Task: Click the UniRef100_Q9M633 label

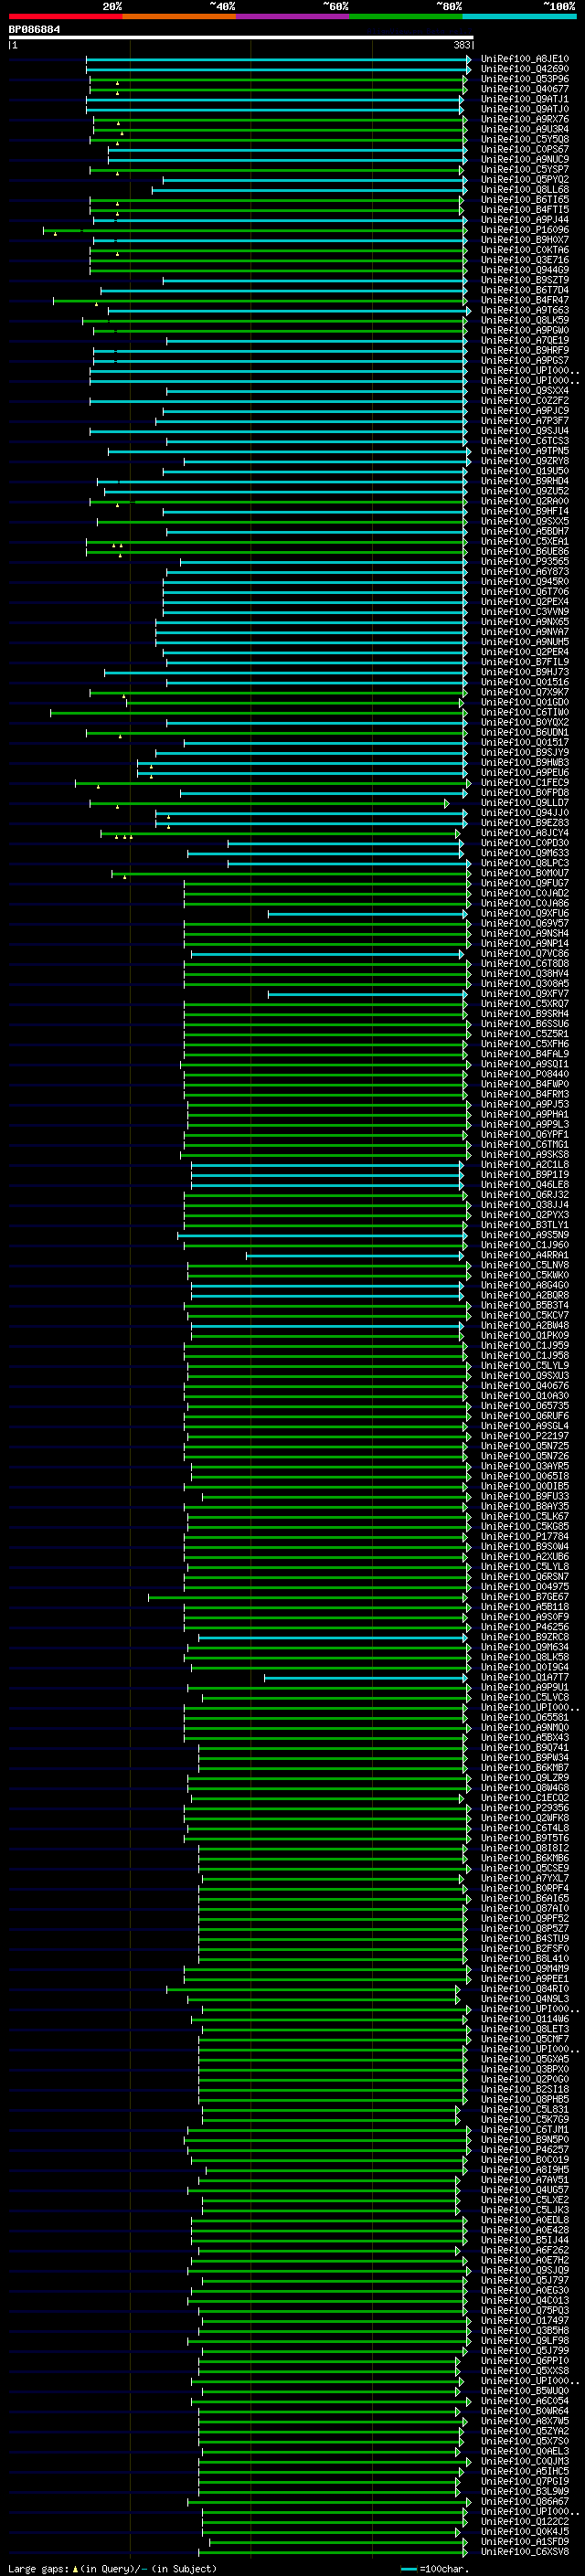Action: click(524, 854)
